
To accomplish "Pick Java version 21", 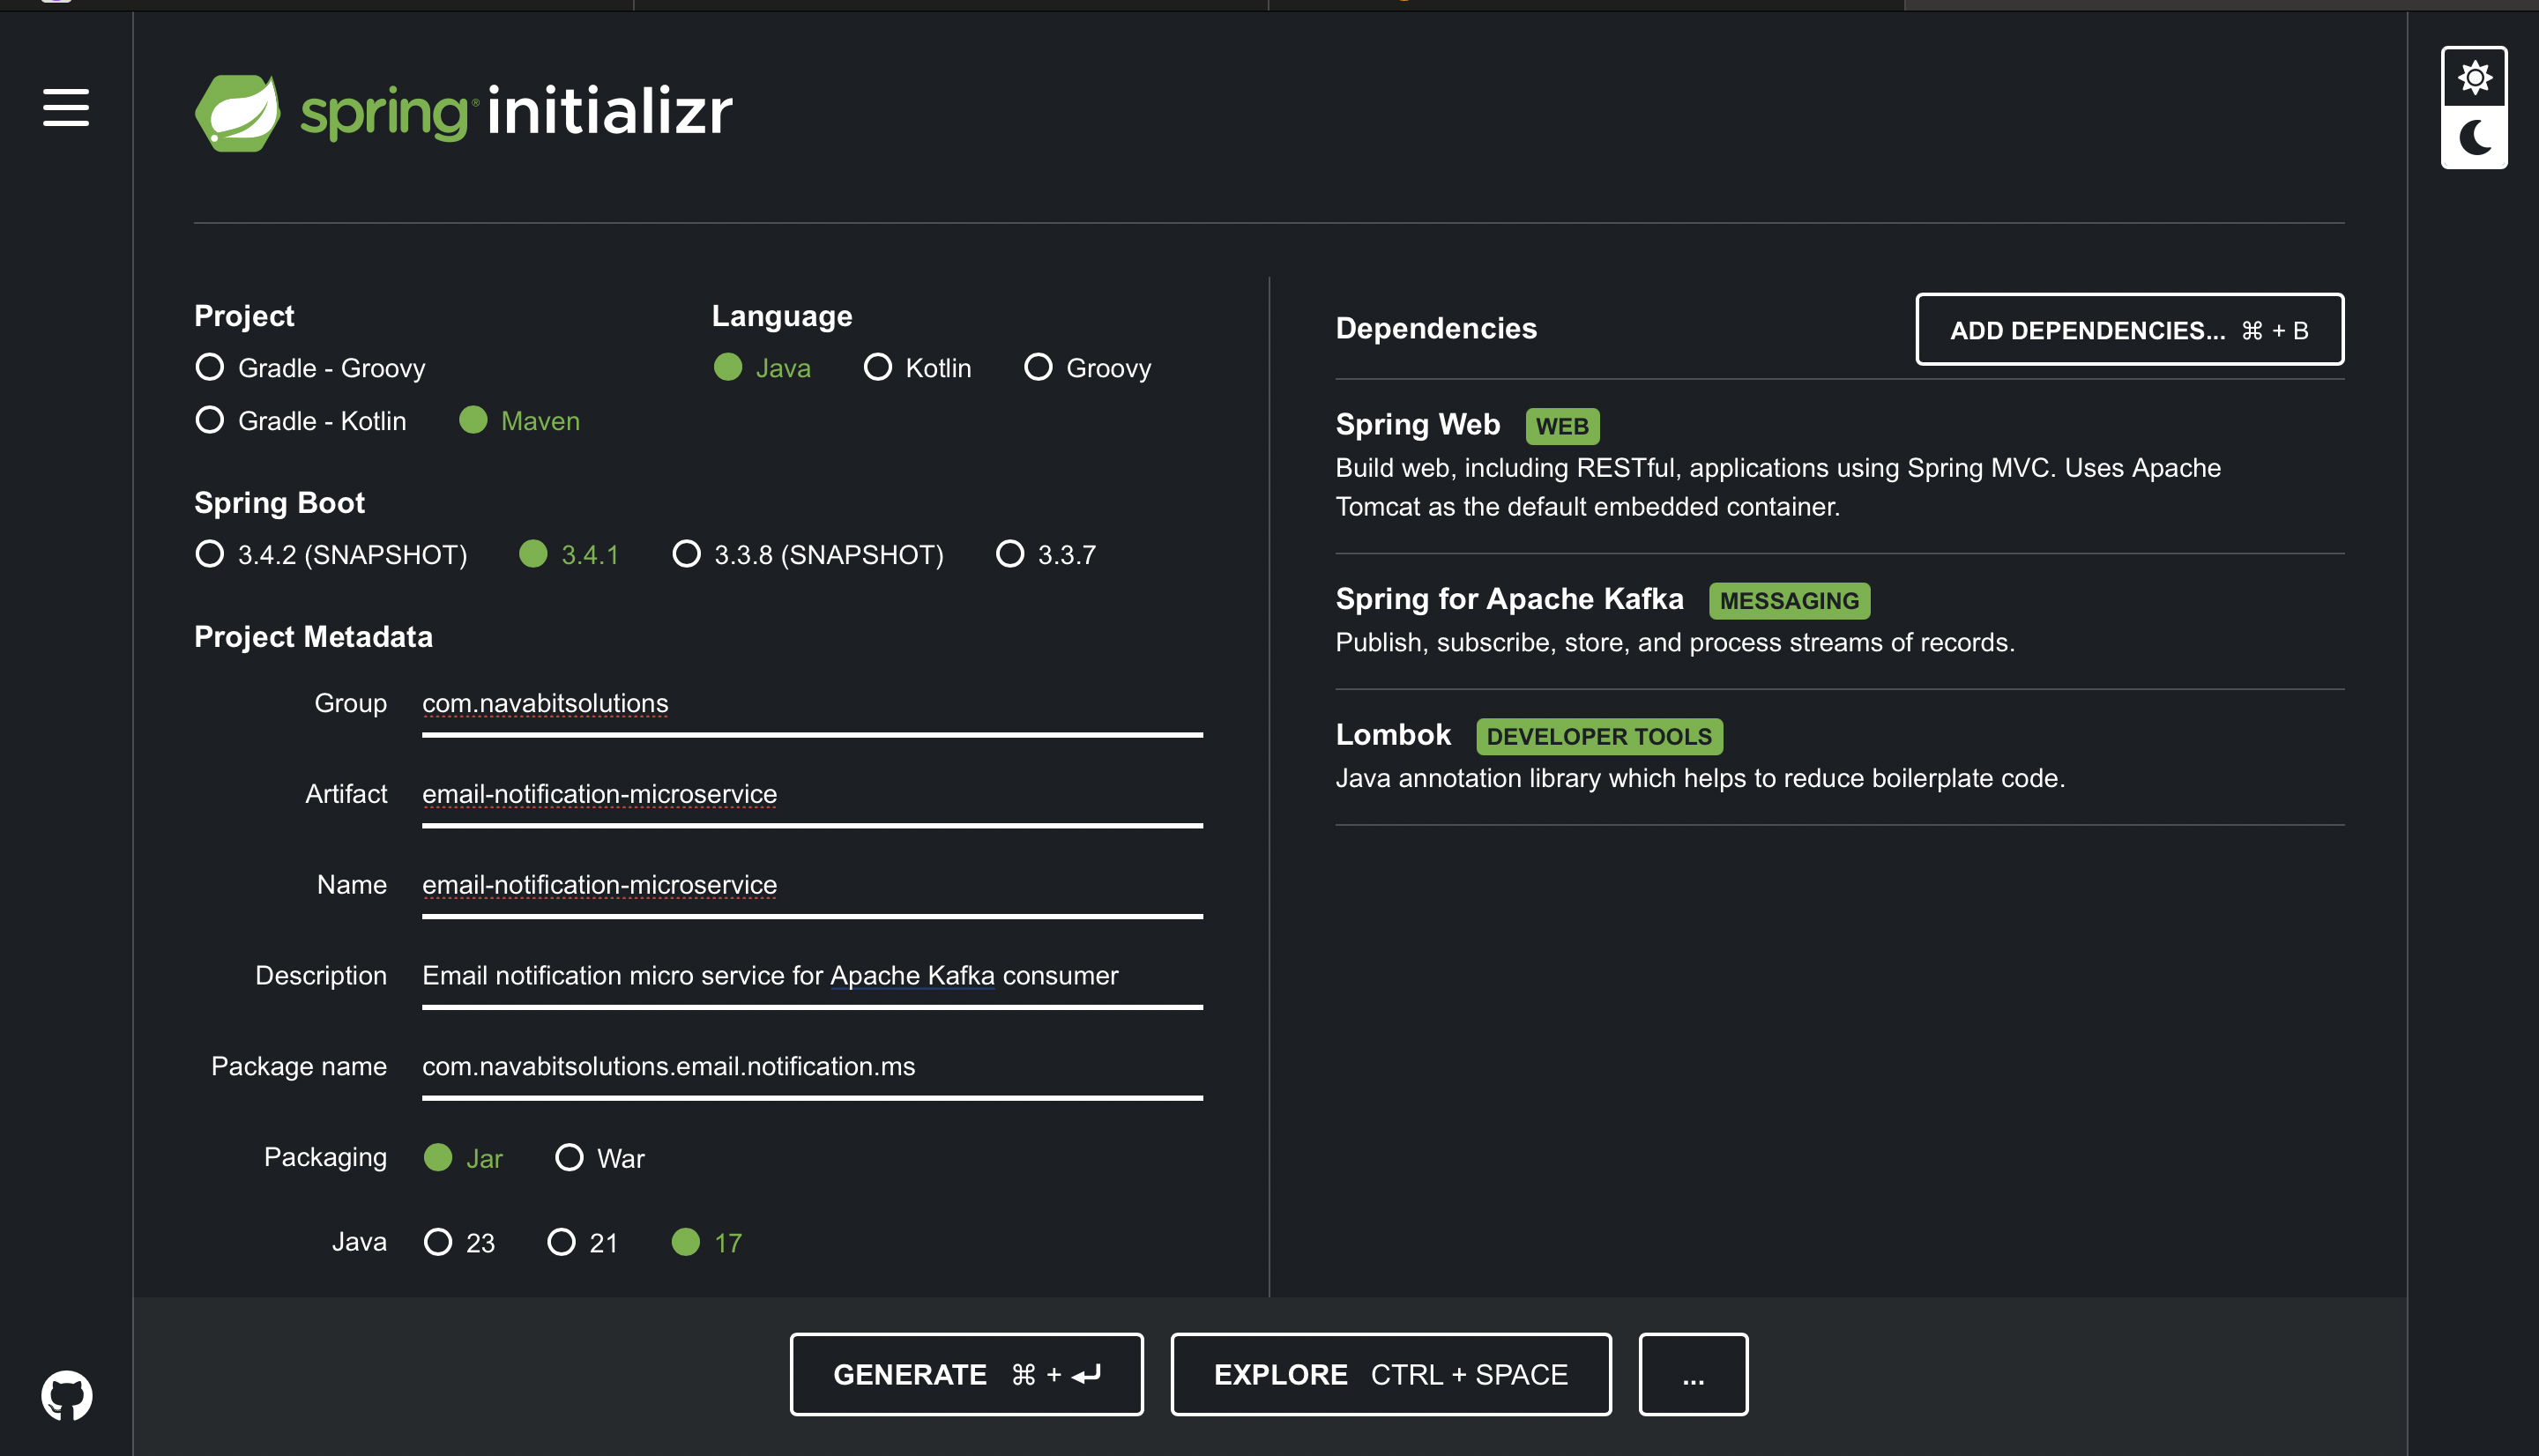I will tap(561, 1242).
